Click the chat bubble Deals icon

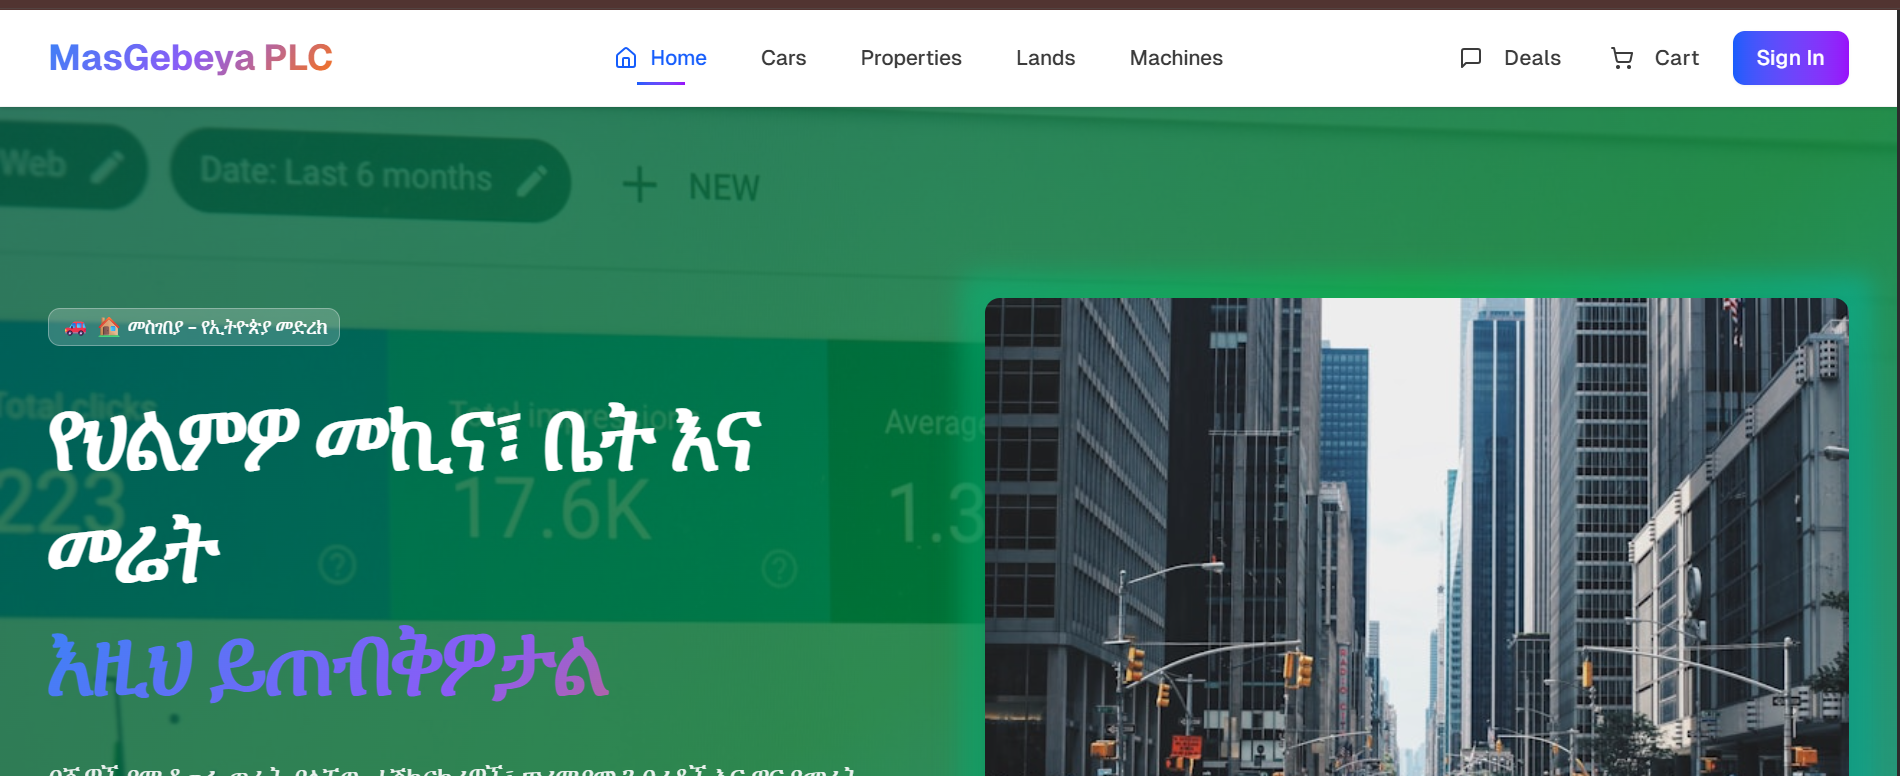click(x=1470, y=58)
